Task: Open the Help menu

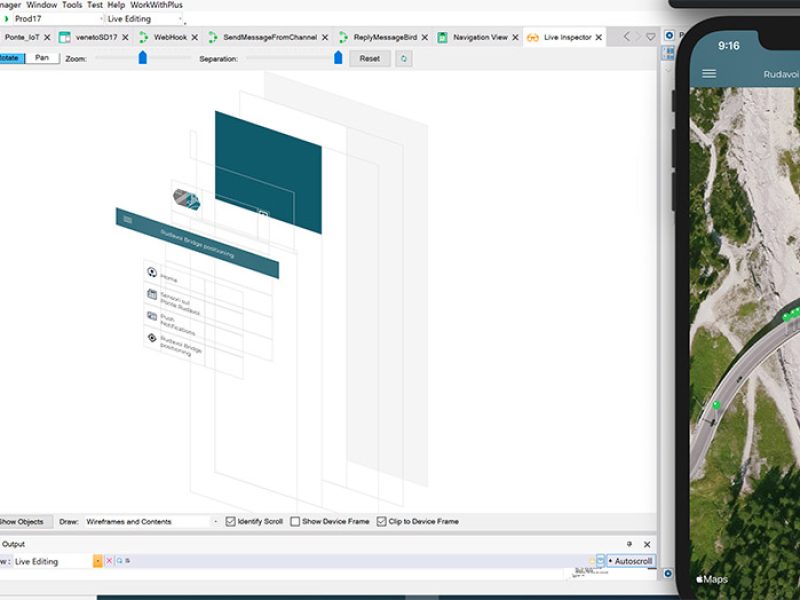Action: tap(116, 5)
